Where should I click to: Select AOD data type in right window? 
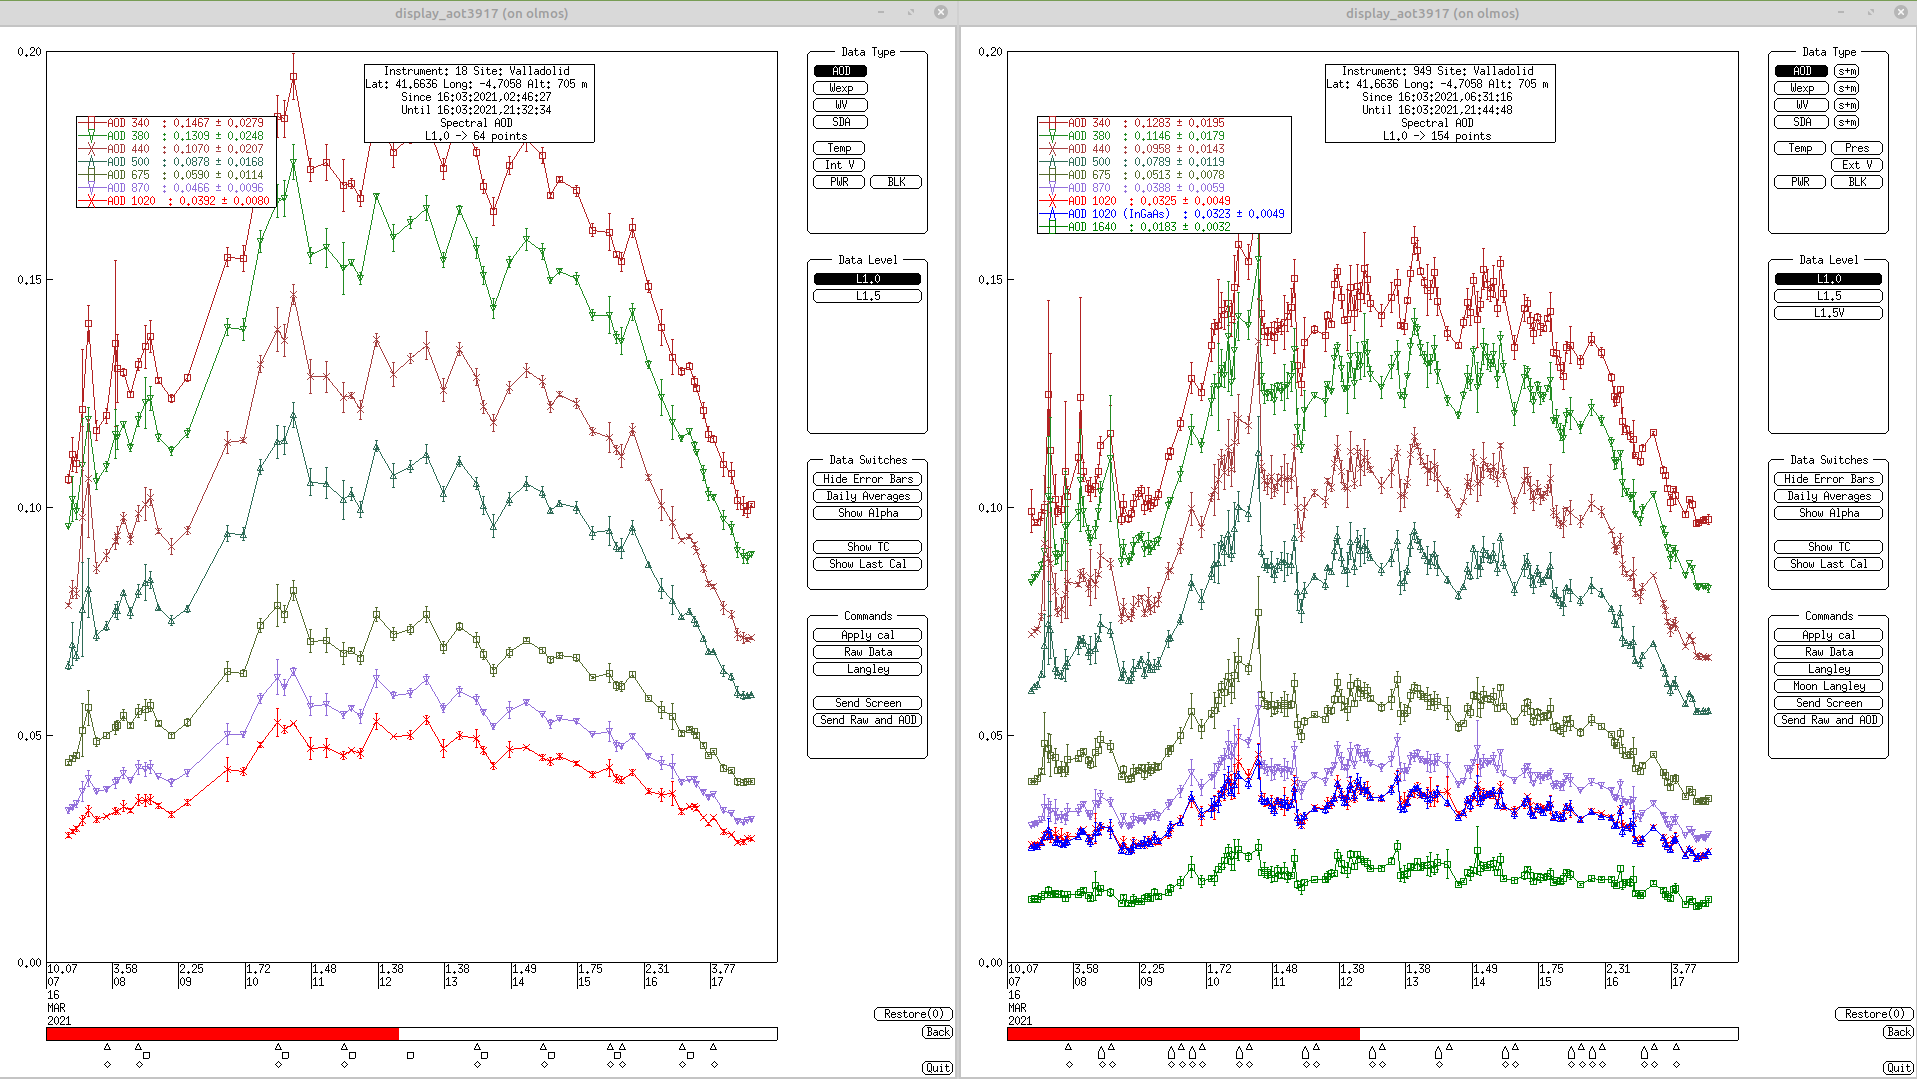[1801, 71]
